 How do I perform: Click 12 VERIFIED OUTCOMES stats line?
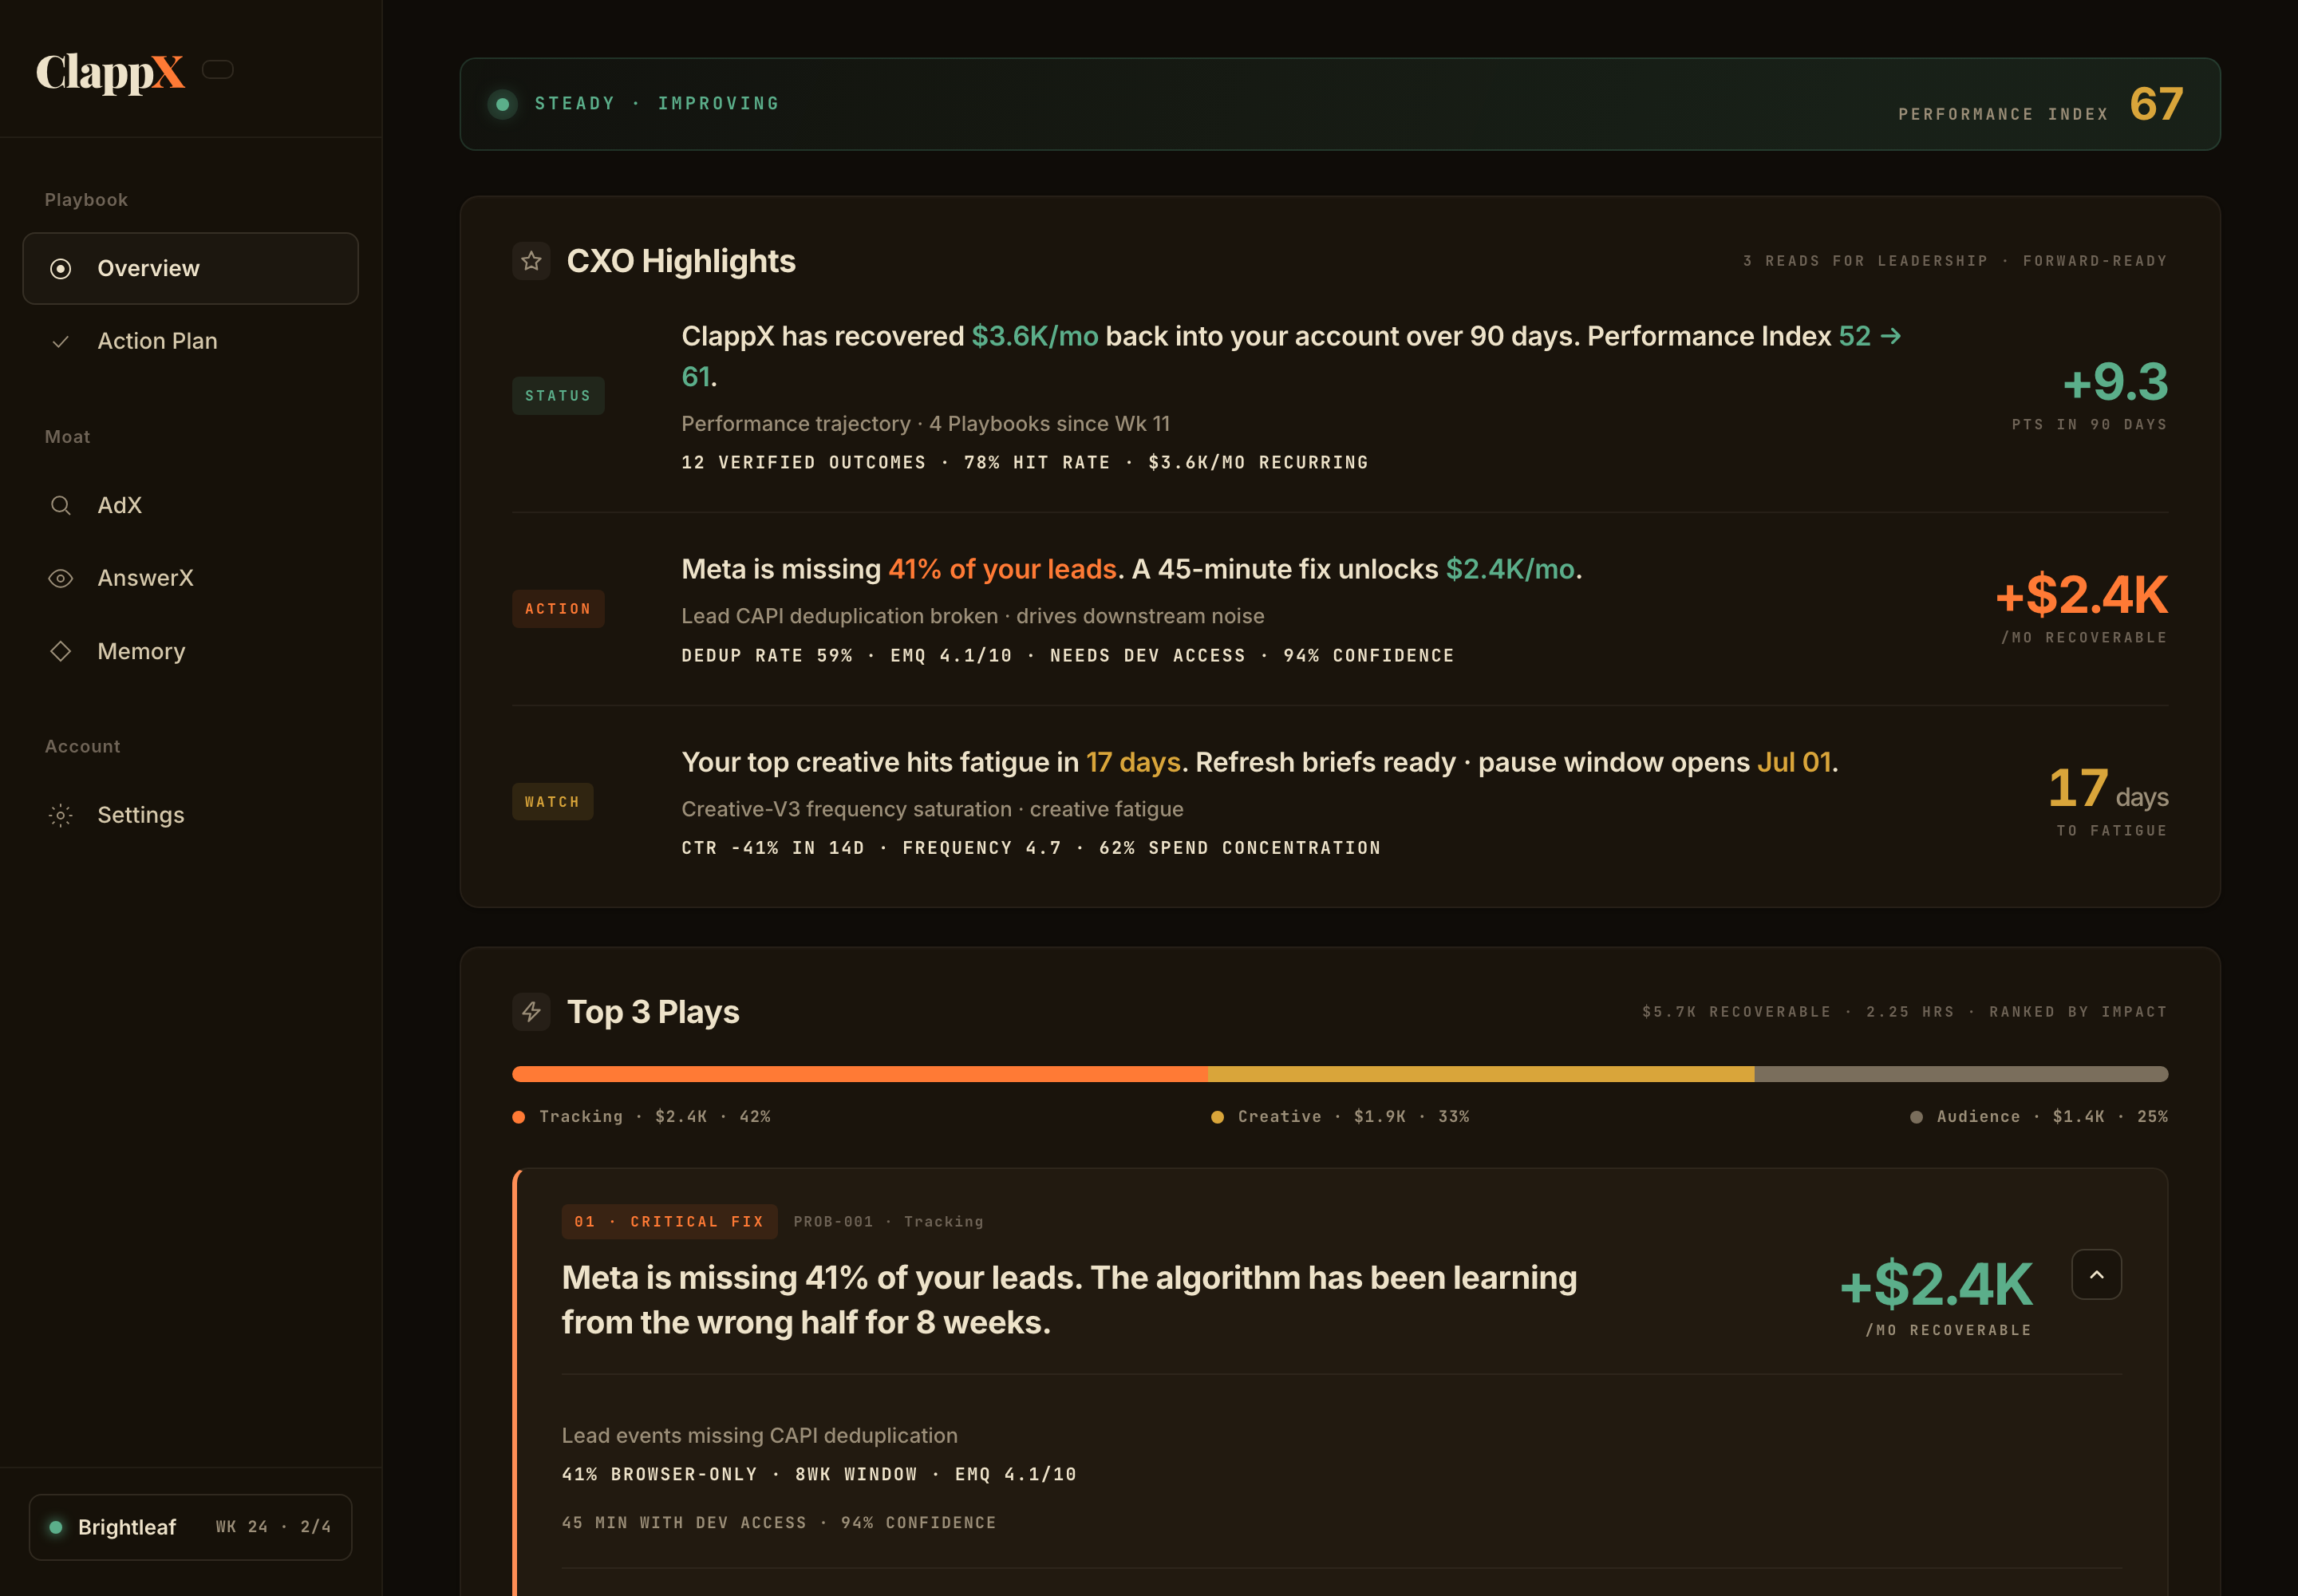click(1025, 463)
